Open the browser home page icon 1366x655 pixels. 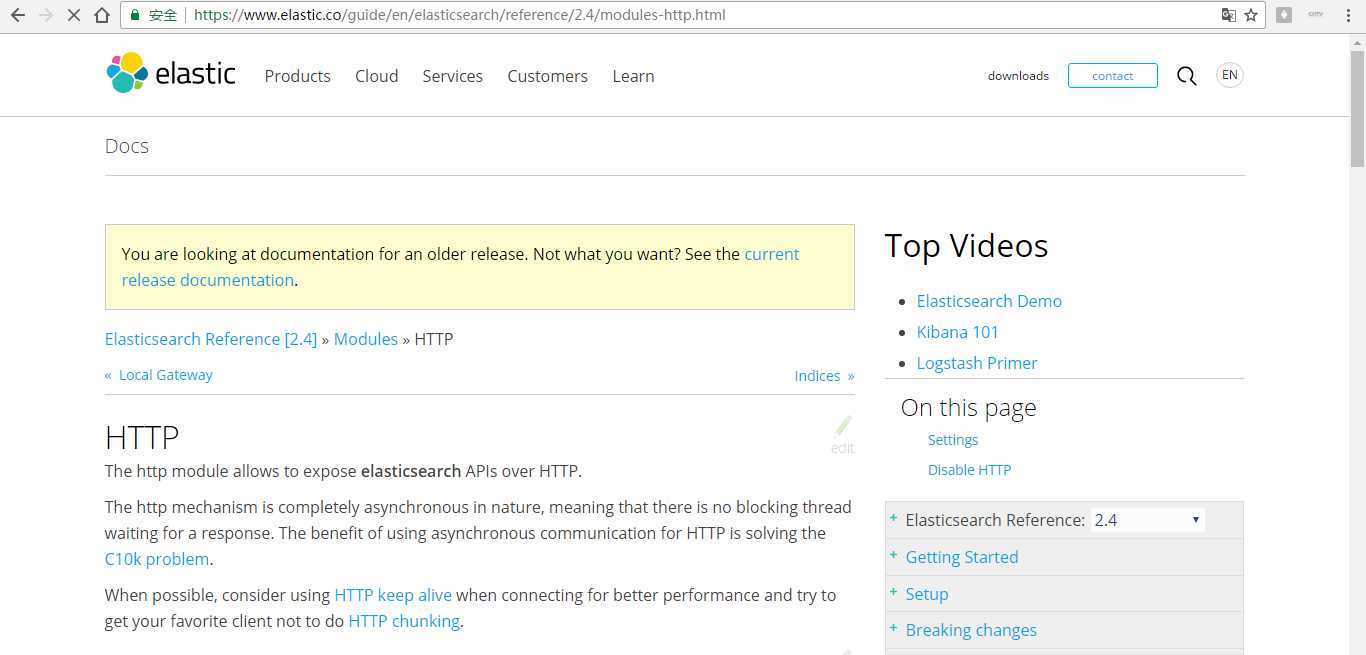click(101, 15)
